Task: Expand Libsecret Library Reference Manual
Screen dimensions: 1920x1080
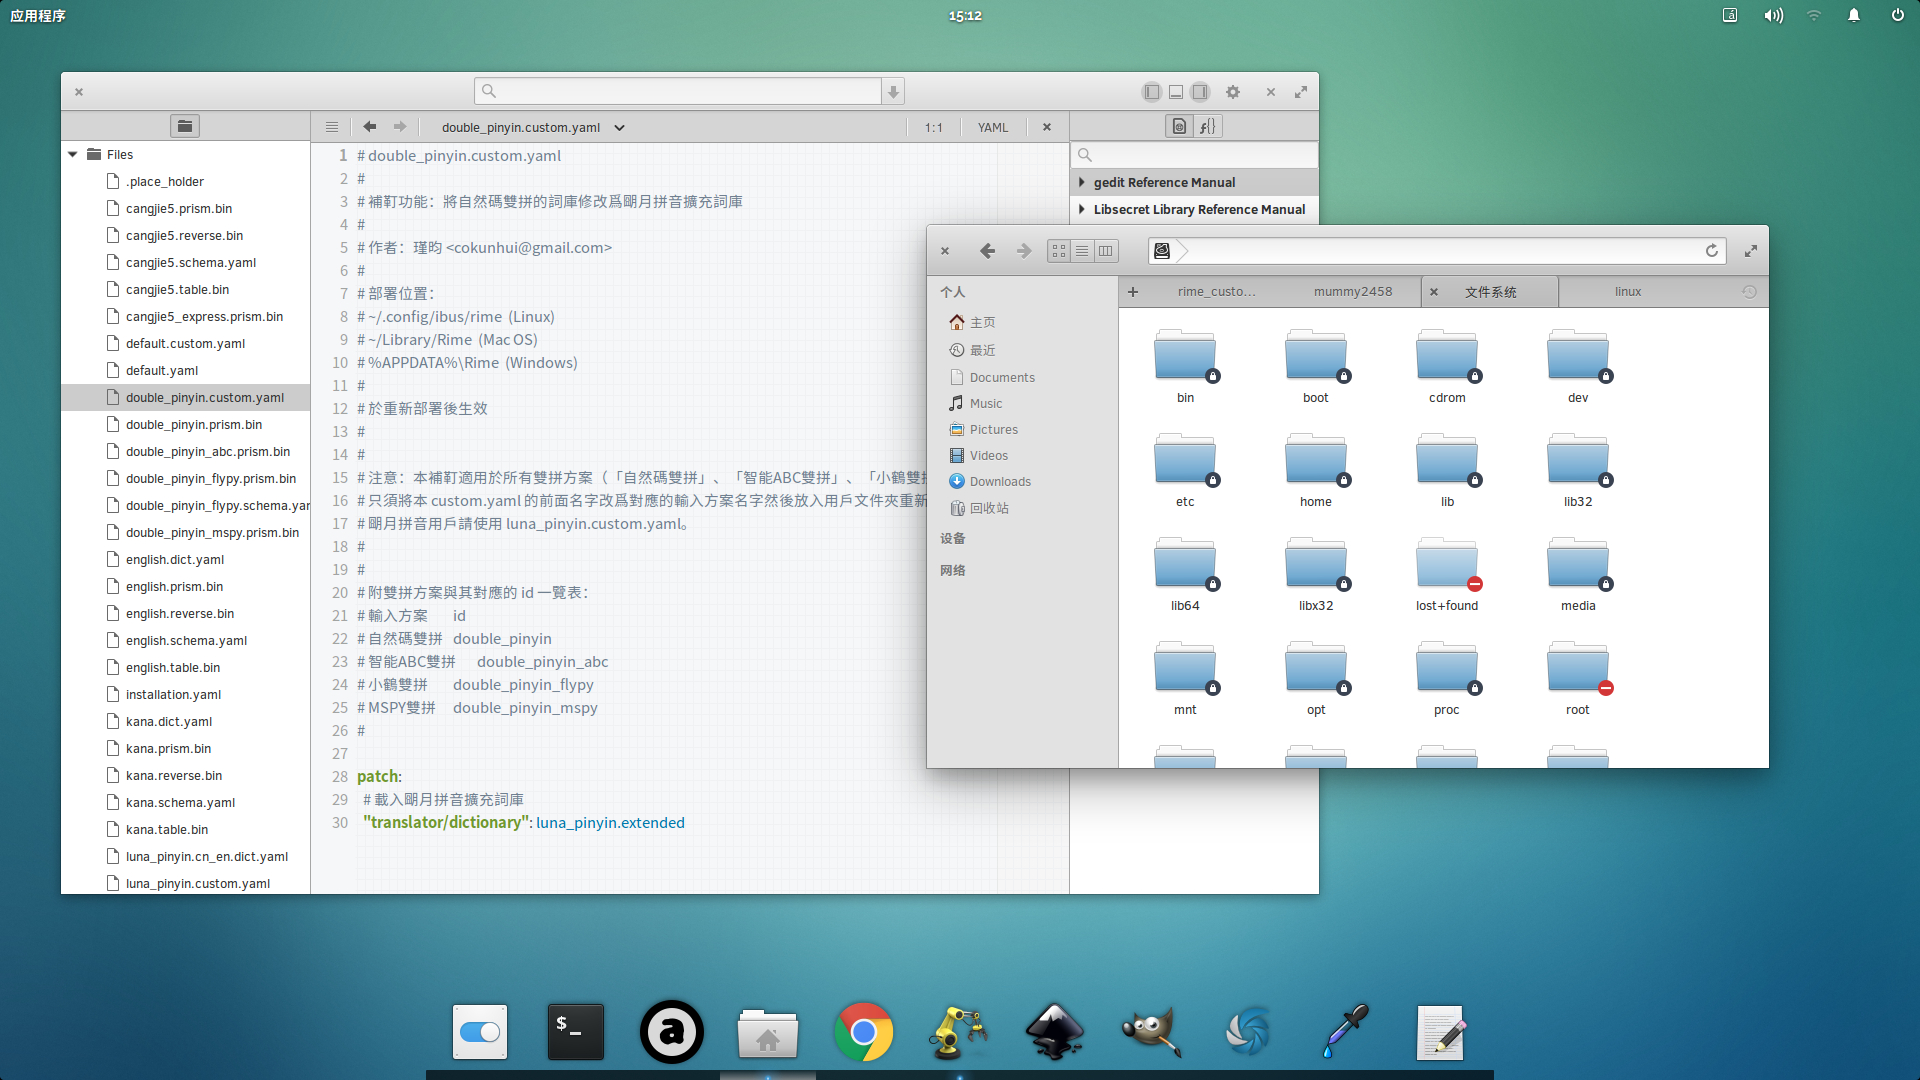Action: point(1082,209)
